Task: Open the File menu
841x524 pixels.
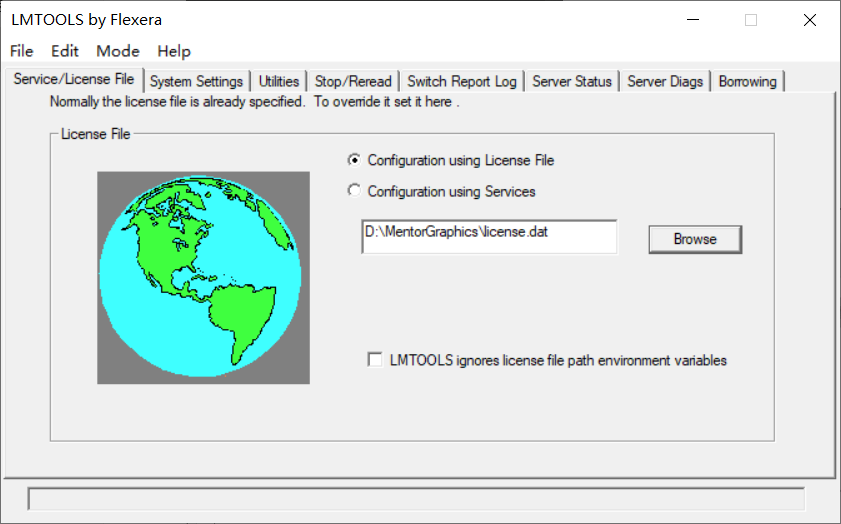Action: (21, 51)
